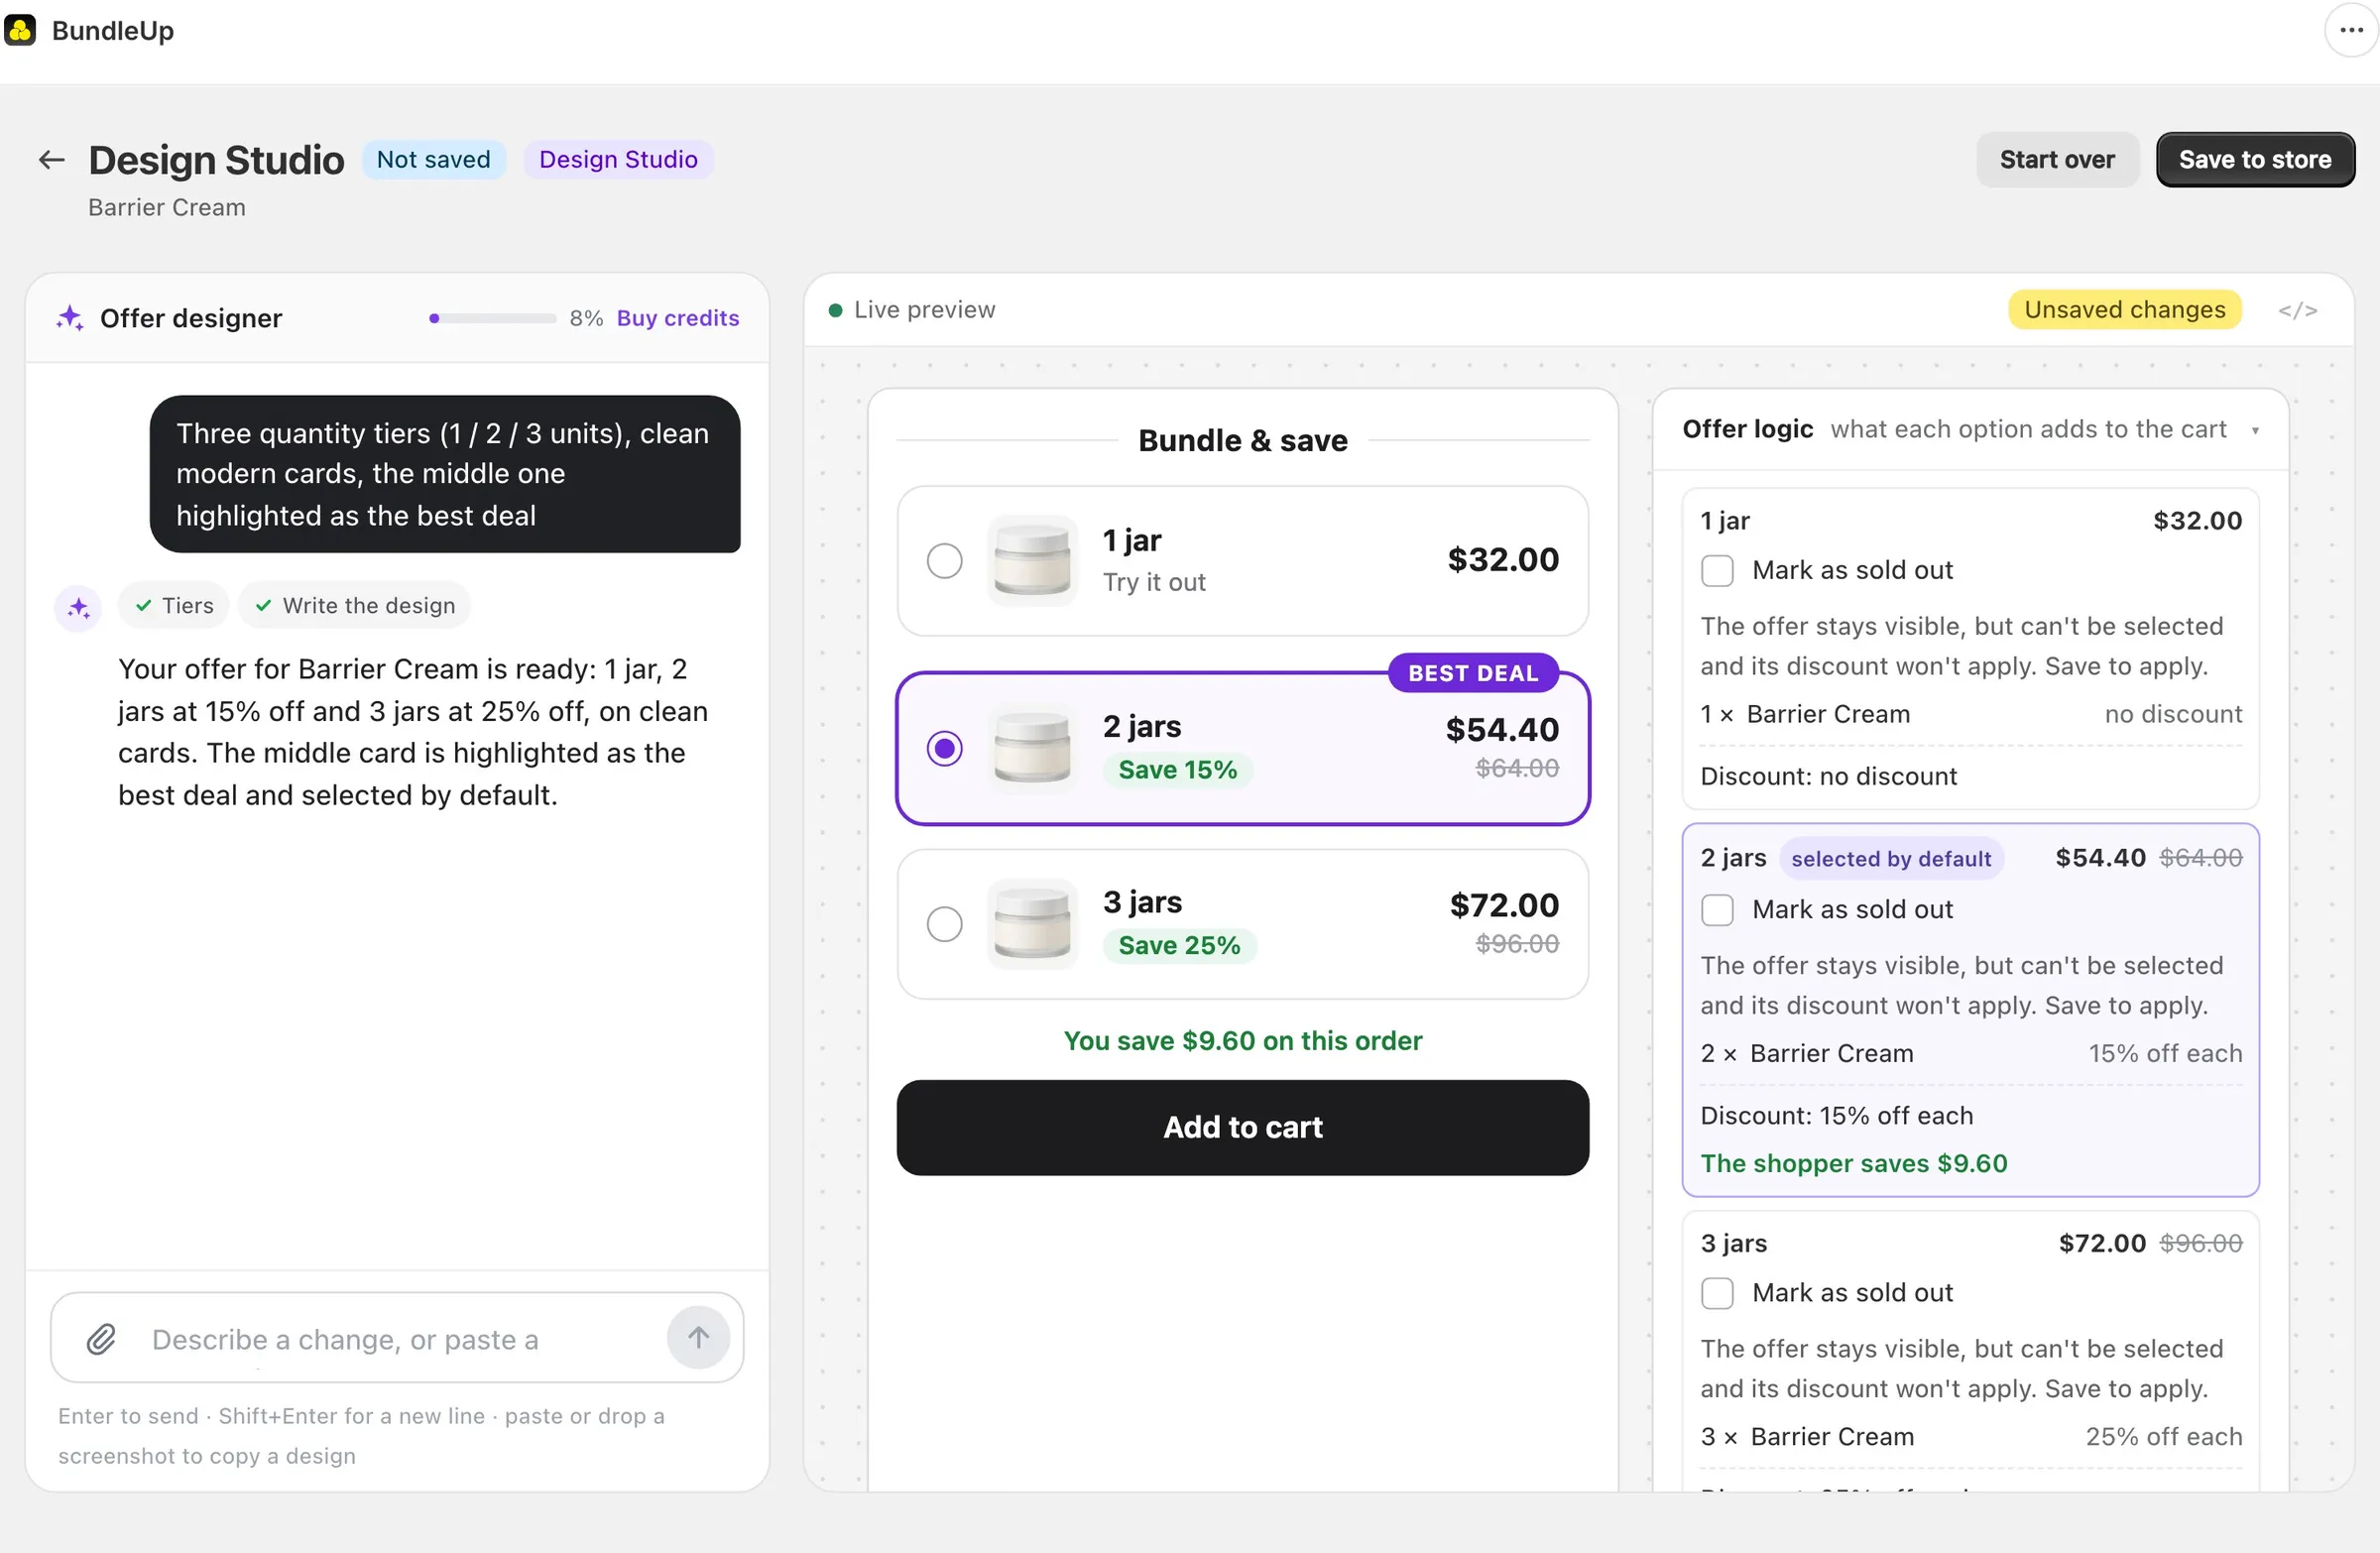This screenshot has height=1553, width=2380.
Task: Click the selected by default tag
Action: (x=1891, y=859)
